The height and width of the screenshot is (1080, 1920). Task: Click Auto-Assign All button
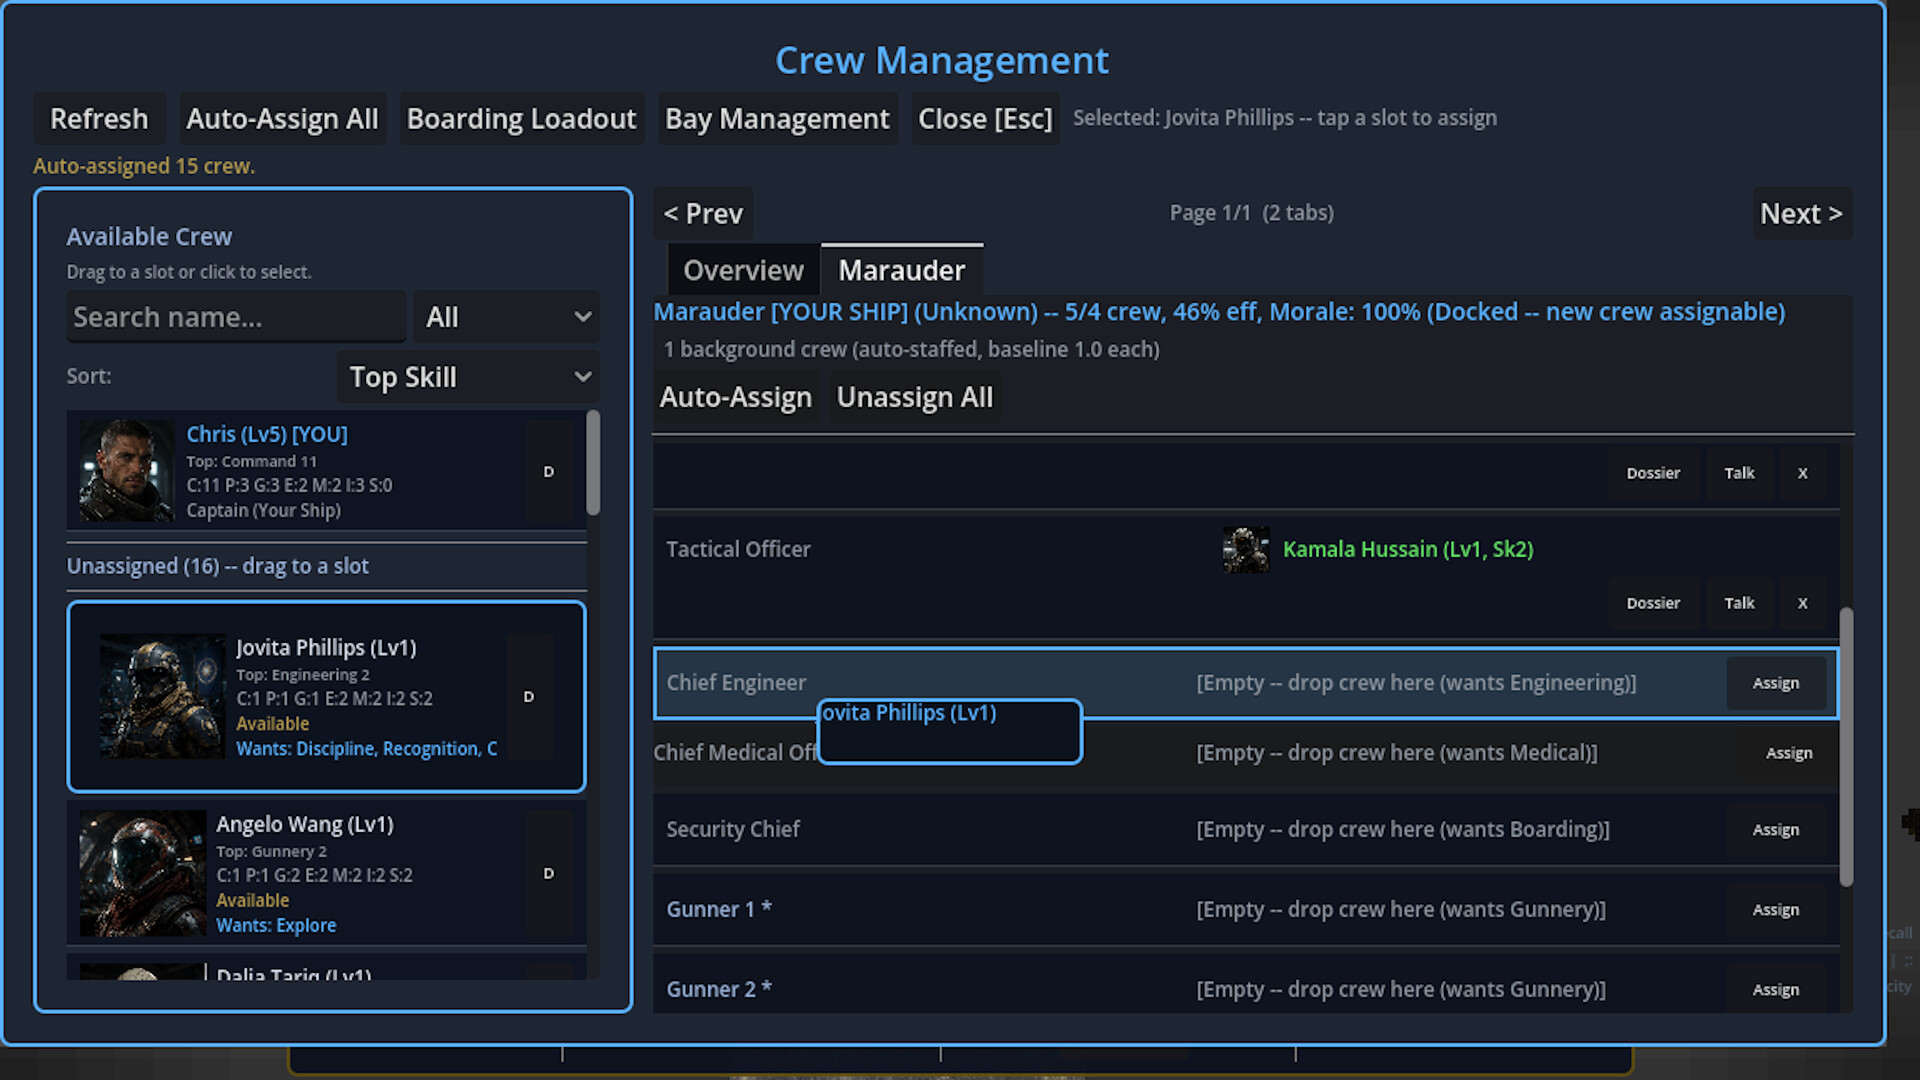click(282, 119)
